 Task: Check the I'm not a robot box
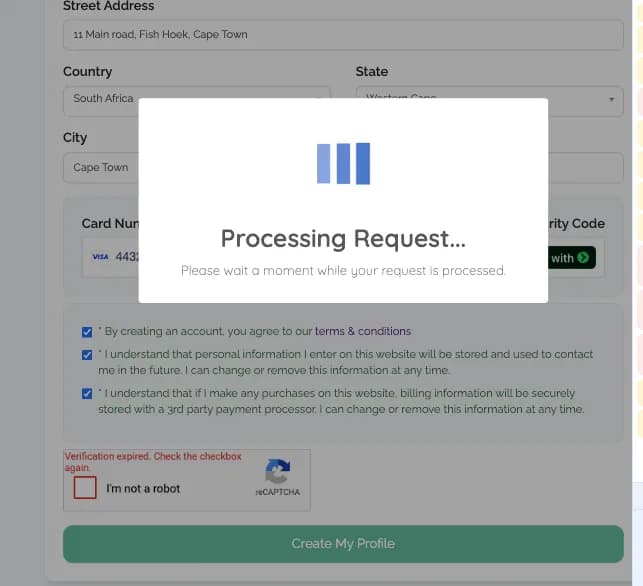click(x=85, y=488)
